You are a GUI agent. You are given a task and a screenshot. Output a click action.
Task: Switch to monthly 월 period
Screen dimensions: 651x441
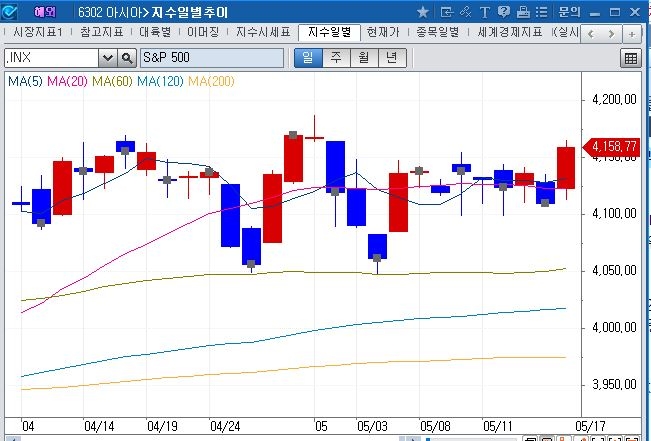point(364,58)
